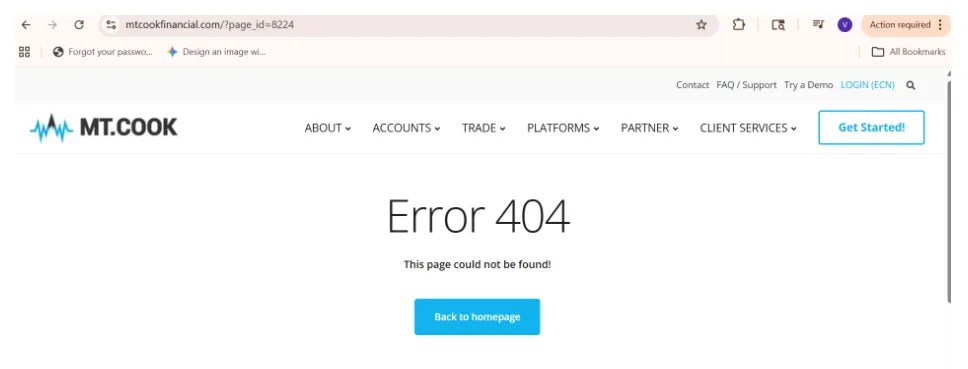Click the LOGIN (ECN) link

(x=867, y=85)
